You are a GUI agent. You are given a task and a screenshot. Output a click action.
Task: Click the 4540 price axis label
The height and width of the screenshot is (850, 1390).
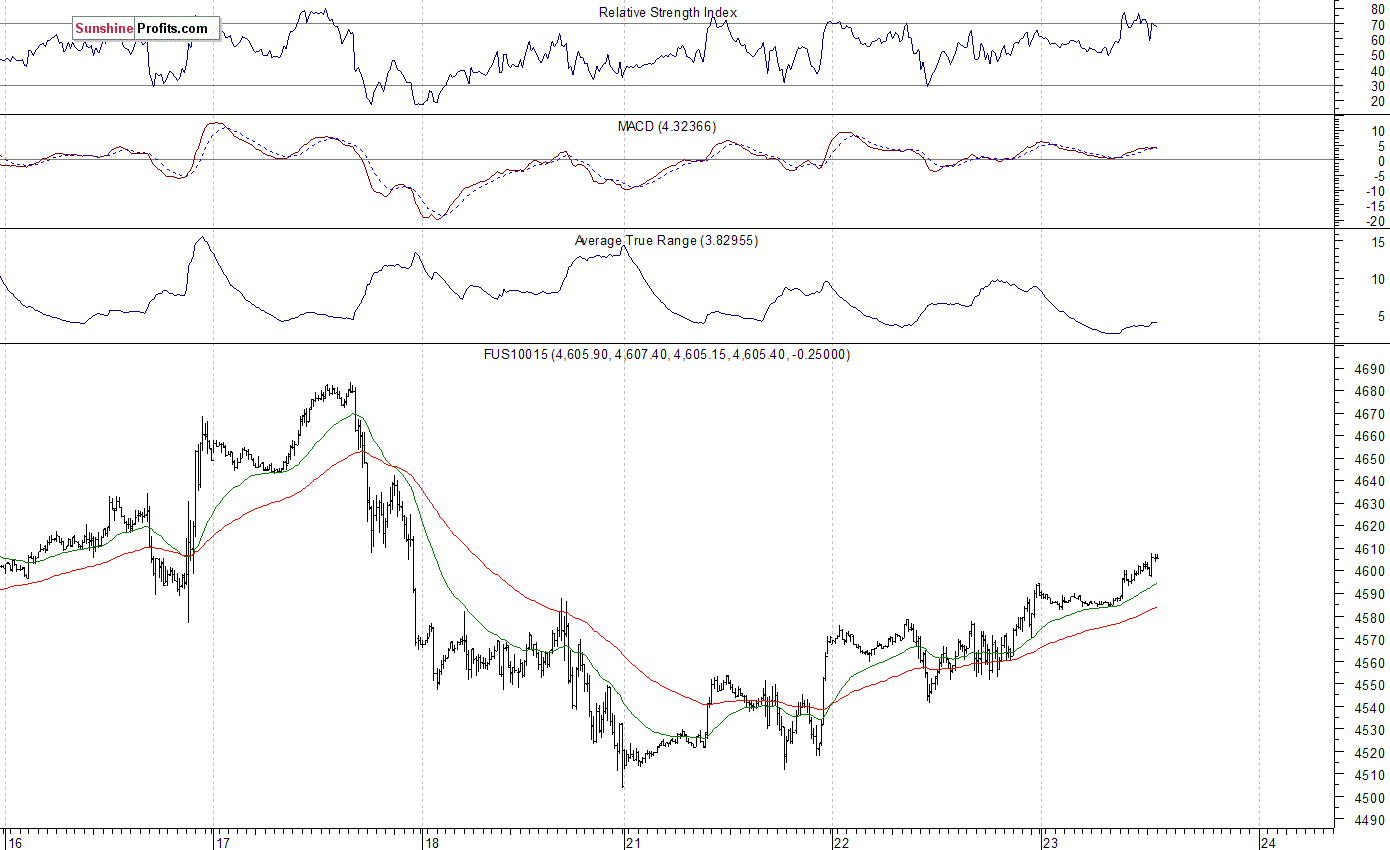tap(1370, 708)
